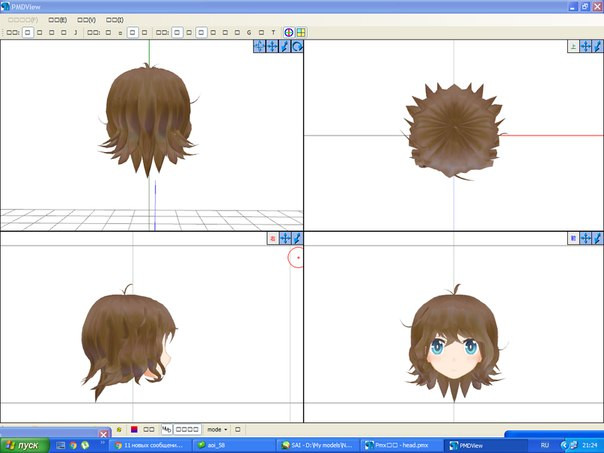Screen dimensions: 604x453
Task: Toggle the 'T' button in the toolbar
Action: 272,32
